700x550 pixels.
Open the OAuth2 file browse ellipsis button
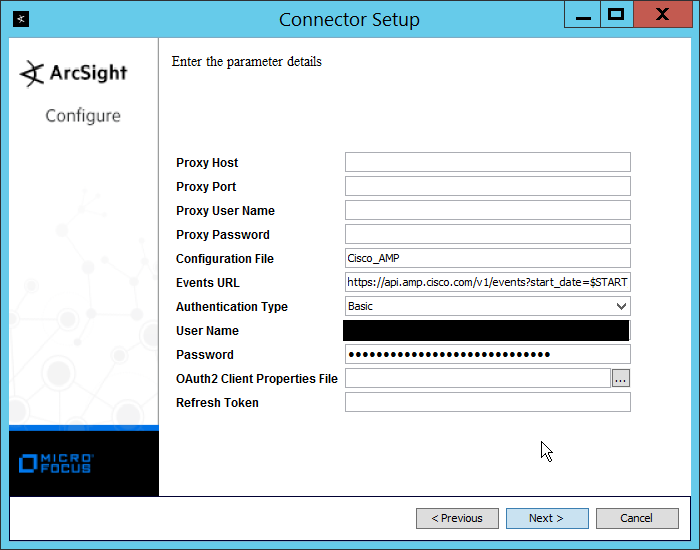pos(621,378)
